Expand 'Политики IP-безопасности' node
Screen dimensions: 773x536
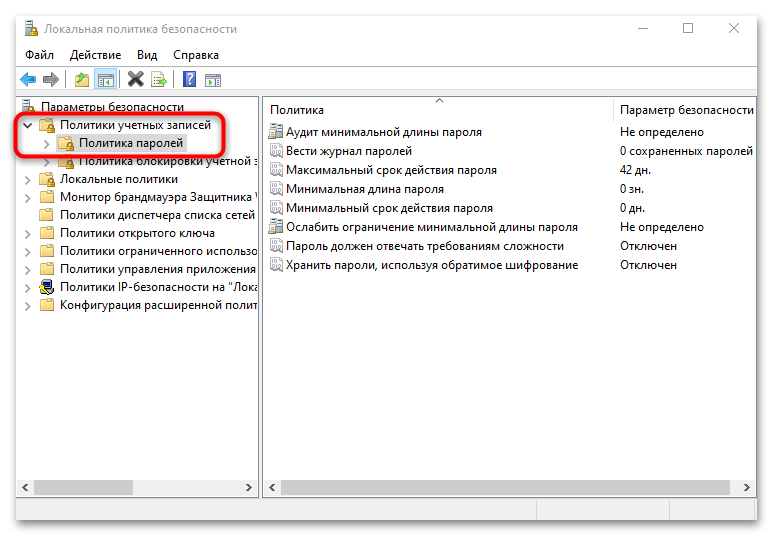[28, 287]
